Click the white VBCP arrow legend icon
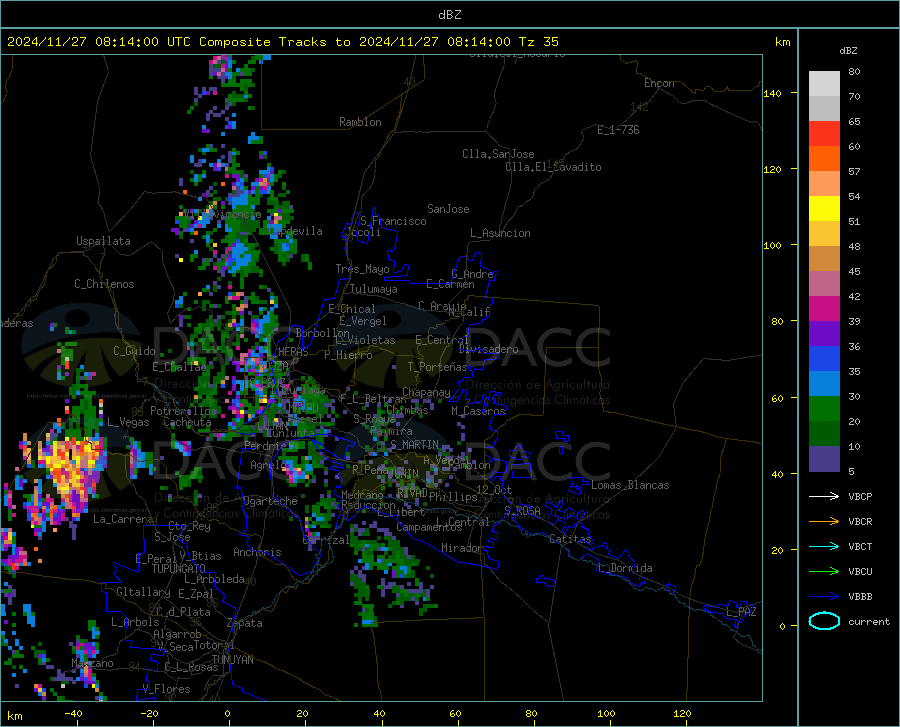Screen dimensions: 900x727 pyautogui.click(x=824, y=496)
